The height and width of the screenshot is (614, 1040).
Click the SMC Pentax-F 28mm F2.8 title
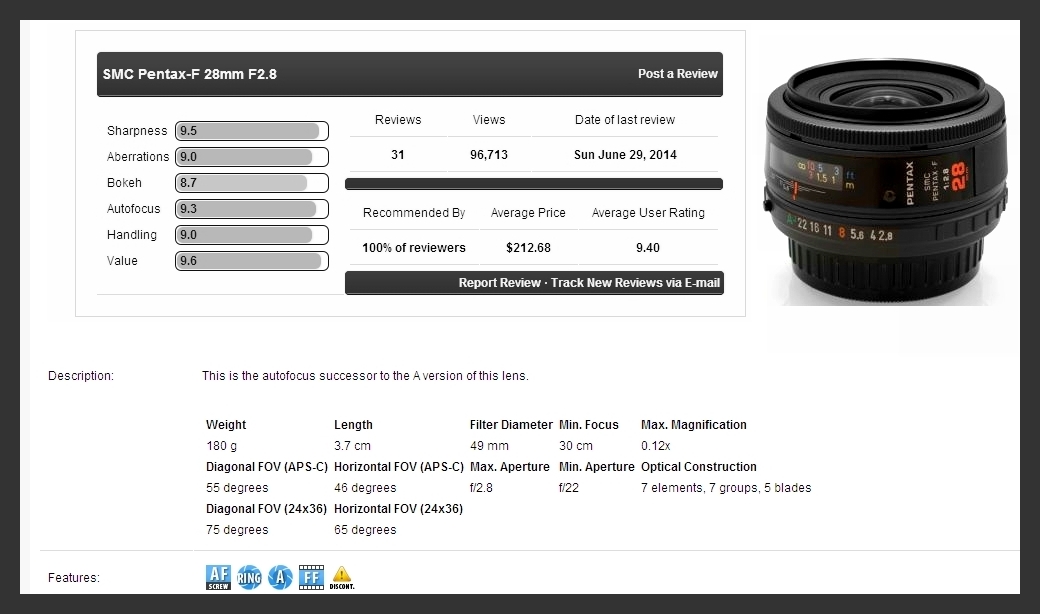tap(190, 74)
